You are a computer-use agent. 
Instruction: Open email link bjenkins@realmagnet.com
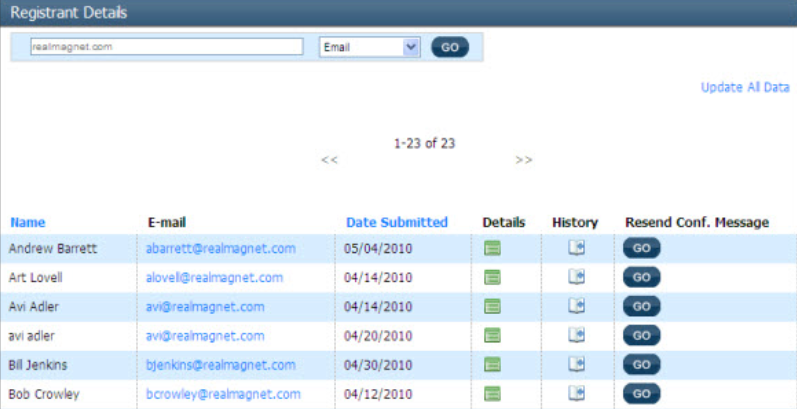click(221, 365)
